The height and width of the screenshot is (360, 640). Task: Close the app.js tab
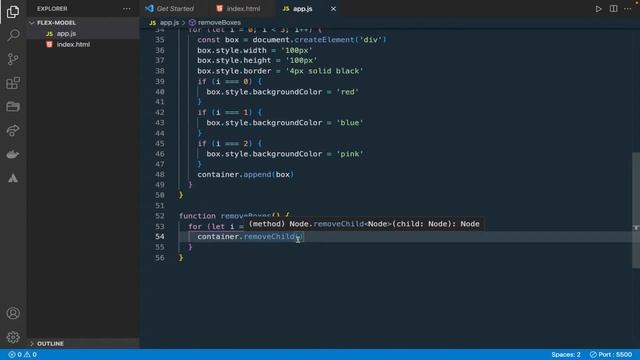tap(333, 9)
